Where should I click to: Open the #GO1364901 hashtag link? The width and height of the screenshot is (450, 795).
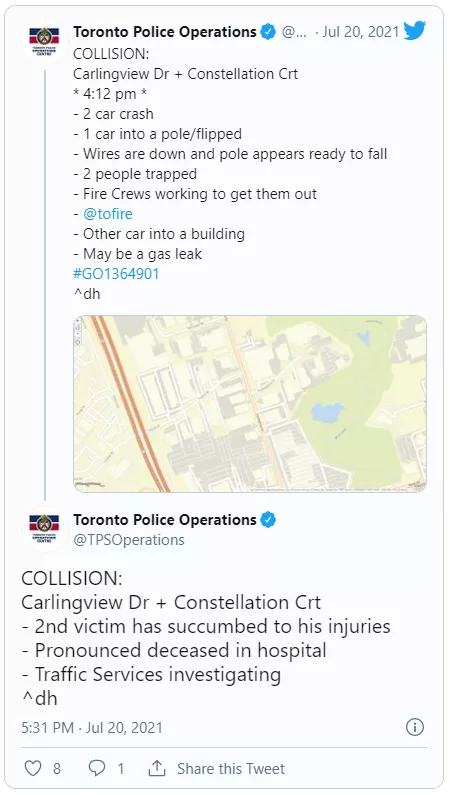pos(116,274)
